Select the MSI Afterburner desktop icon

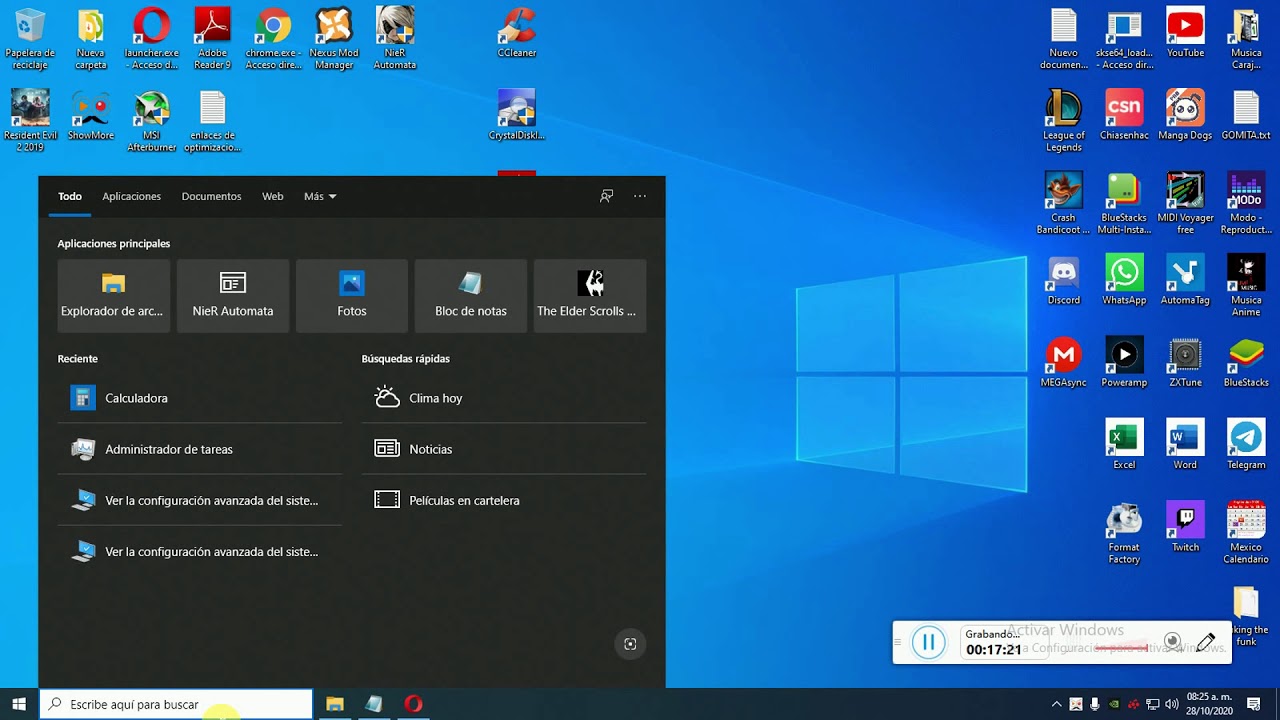click(x=152, y=121)
